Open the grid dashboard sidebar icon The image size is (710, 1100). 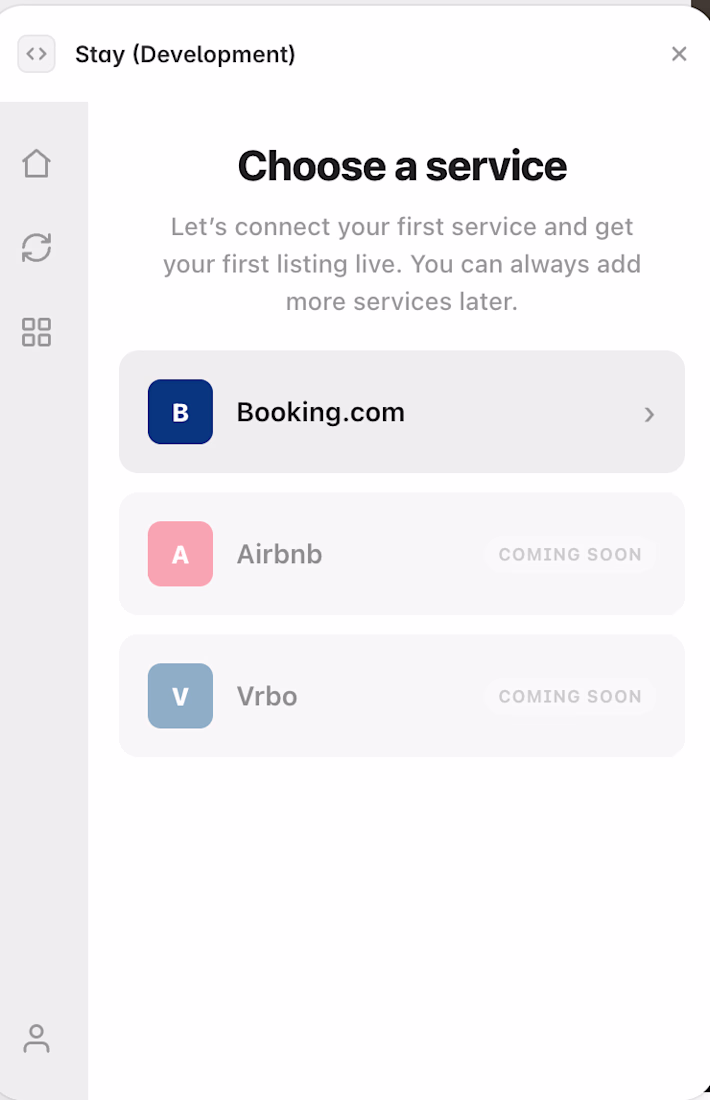36,332
